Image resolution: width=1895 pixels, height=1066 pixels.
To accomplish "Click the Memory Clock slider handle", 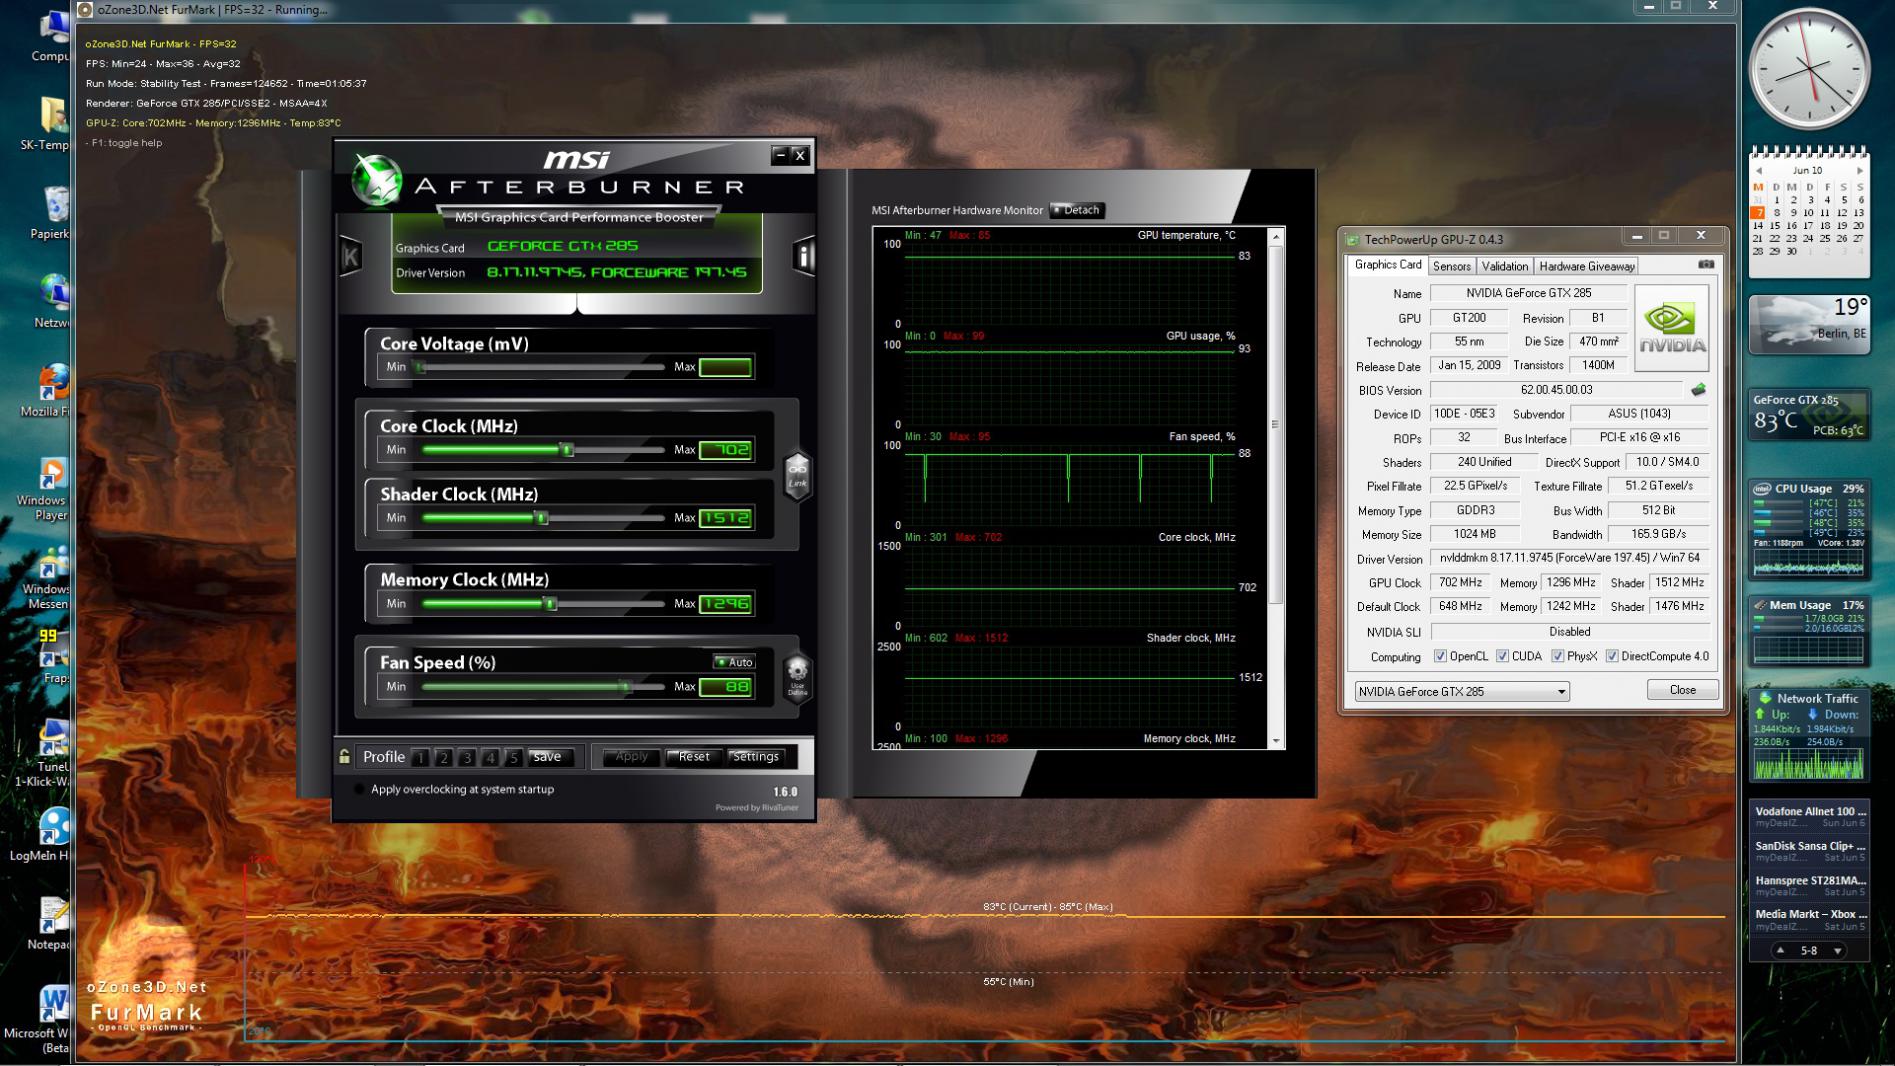I will (x=550, y=604).
